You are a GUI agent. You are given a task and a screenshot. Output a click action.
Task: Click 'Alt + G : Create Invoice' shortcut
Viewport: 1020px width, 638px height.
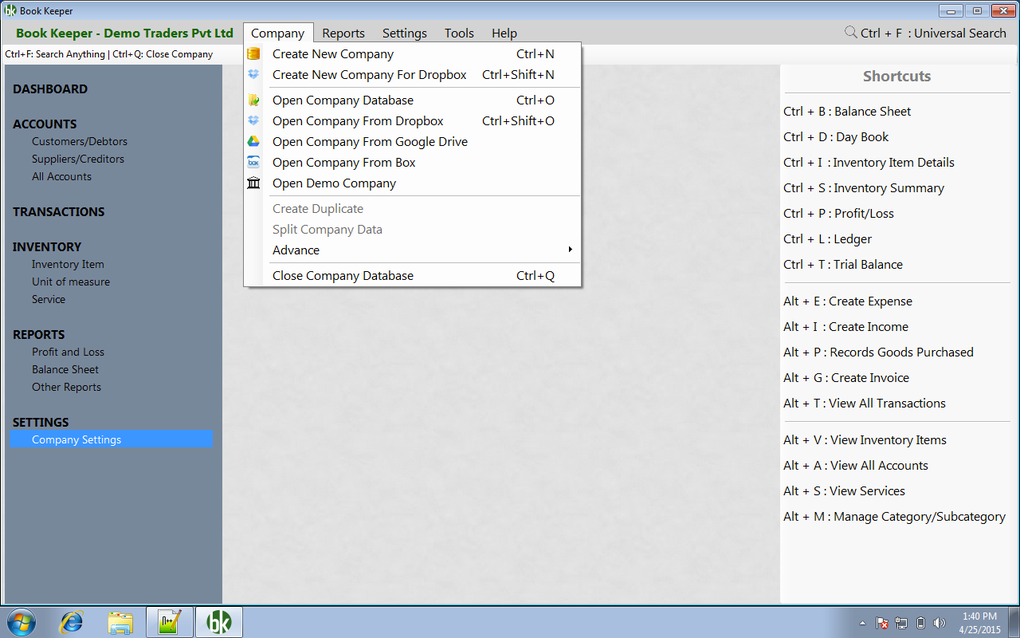click(x=846, y=377)
